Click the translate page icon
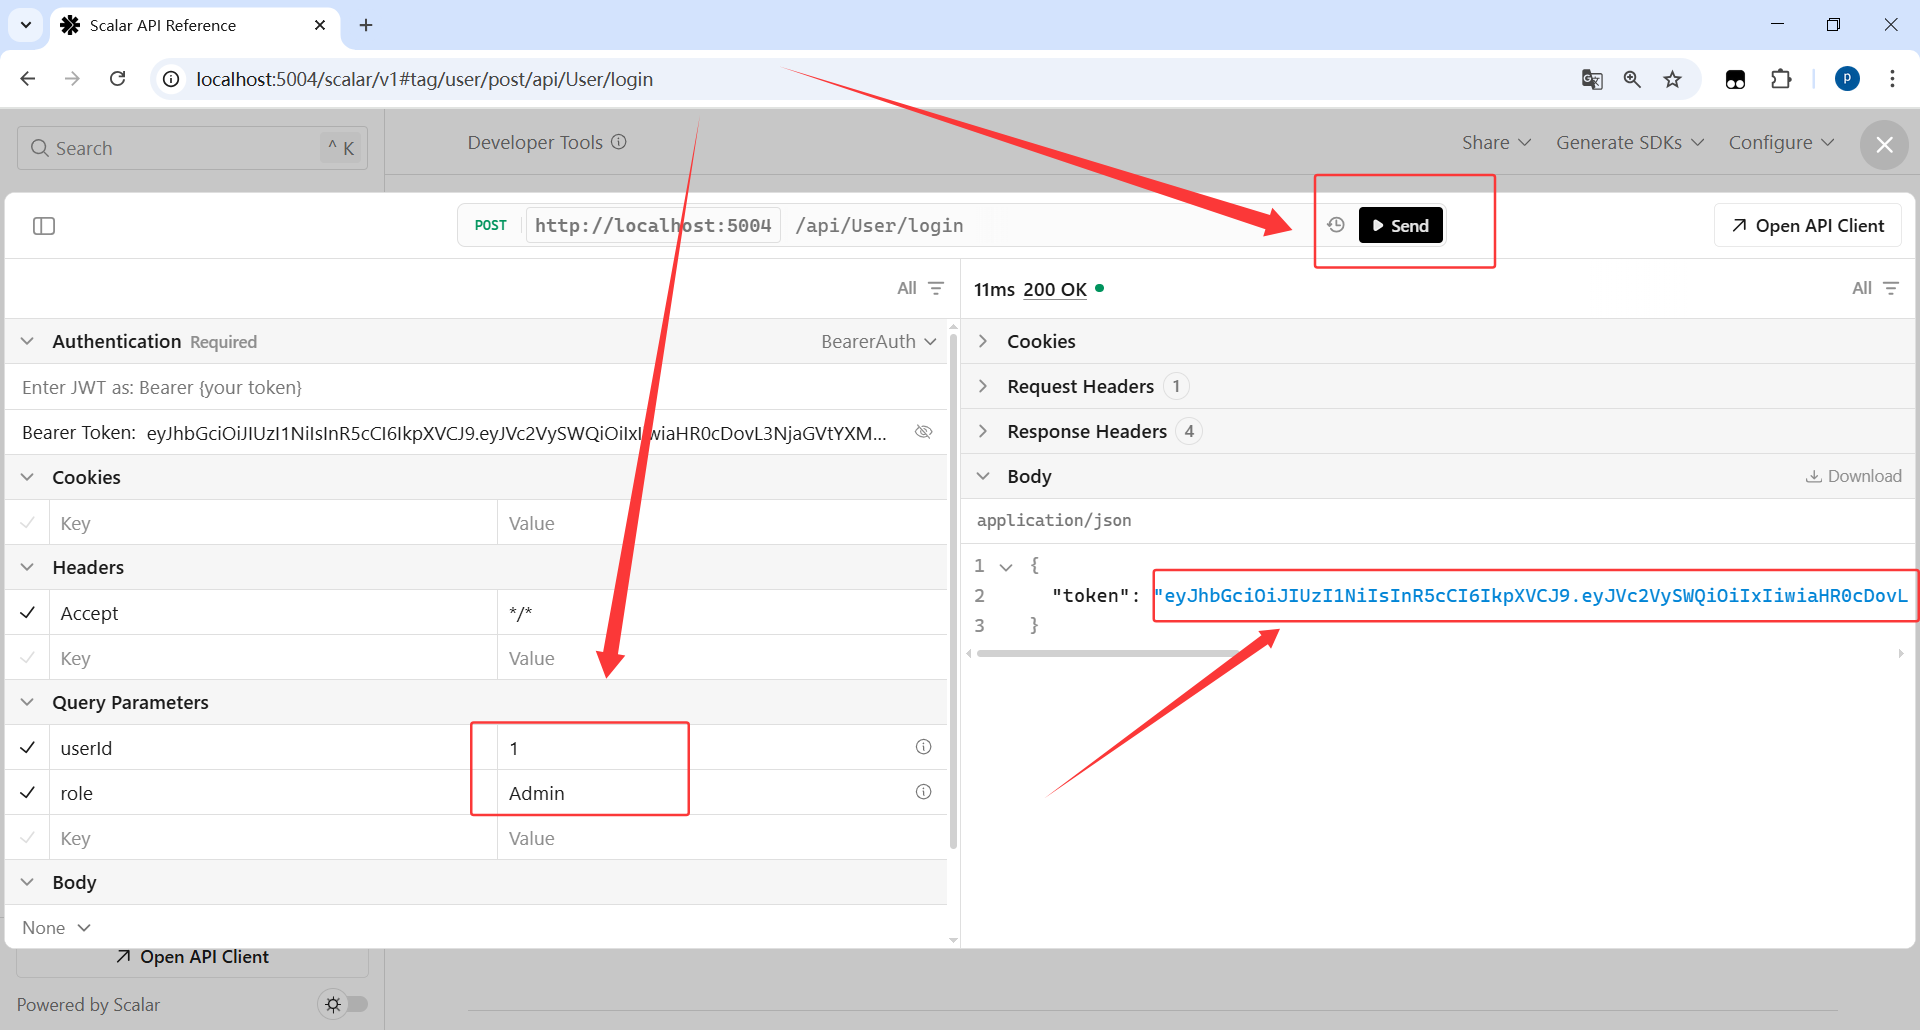The image size is (1920, 1030). point(1592,79)
